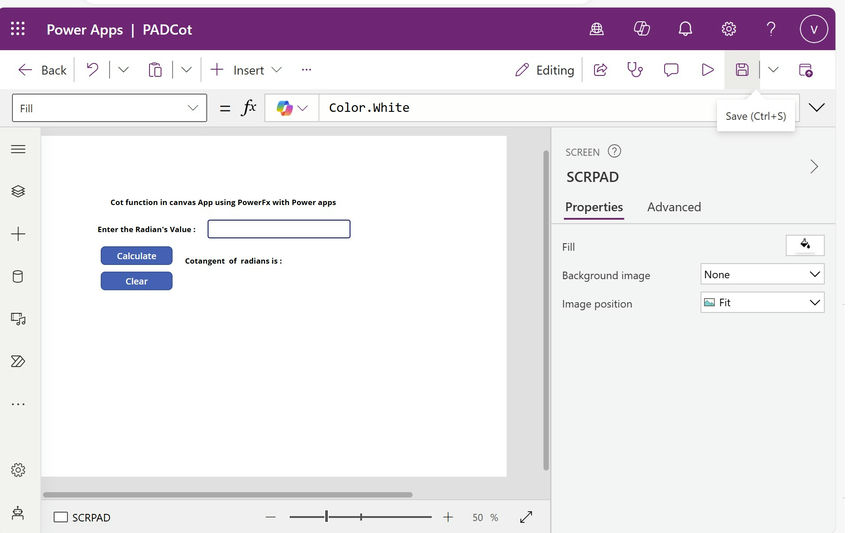This screenshot has height=533, width=850.
Task: Click the Share icon
Action: click(x=600, y=70)
